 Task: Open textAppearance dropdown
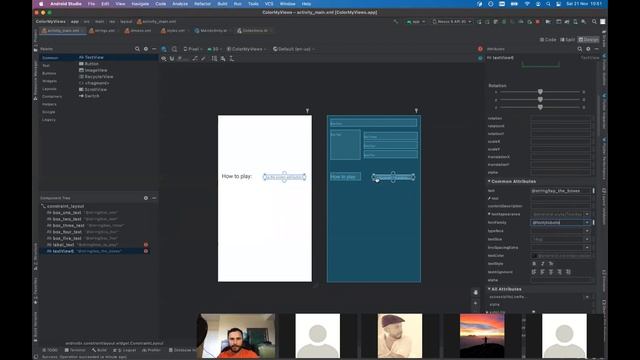click(587, 214)
